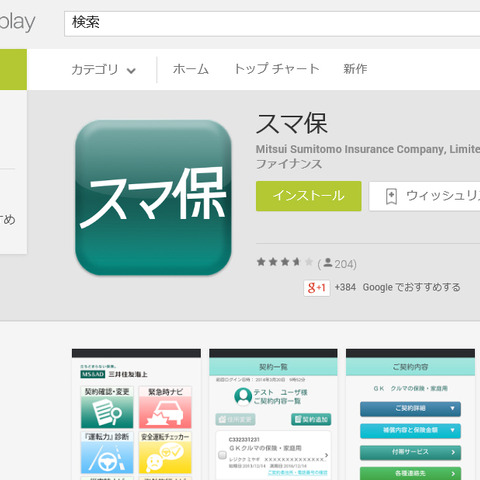Click the +384 recommendation count
Viewport: 480px width, 480px height.
click(345, 287)
